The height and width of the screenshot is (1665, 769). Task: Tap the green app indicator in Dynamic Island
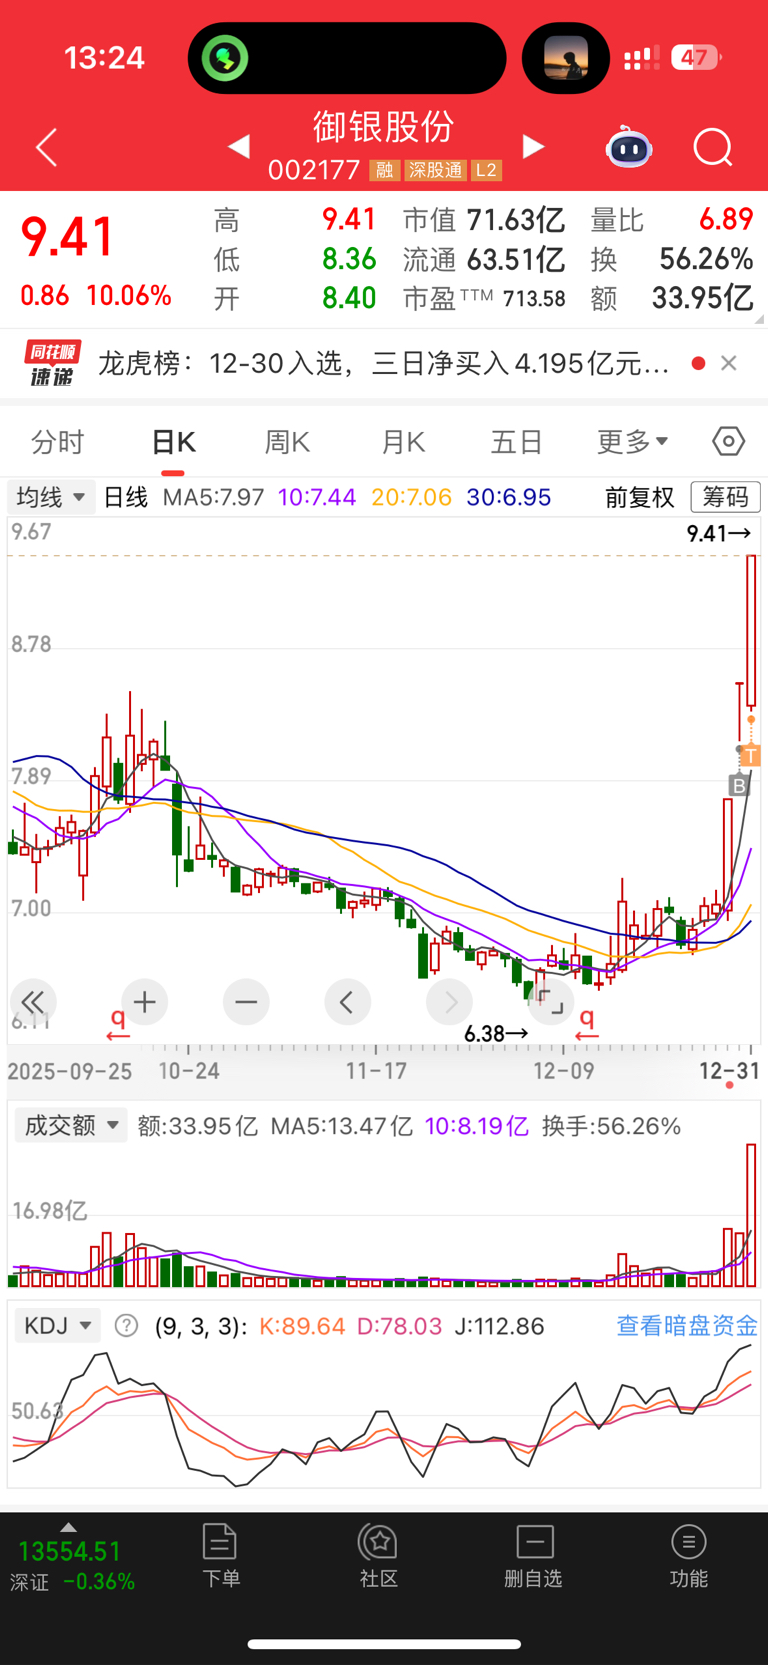(225, 58)
